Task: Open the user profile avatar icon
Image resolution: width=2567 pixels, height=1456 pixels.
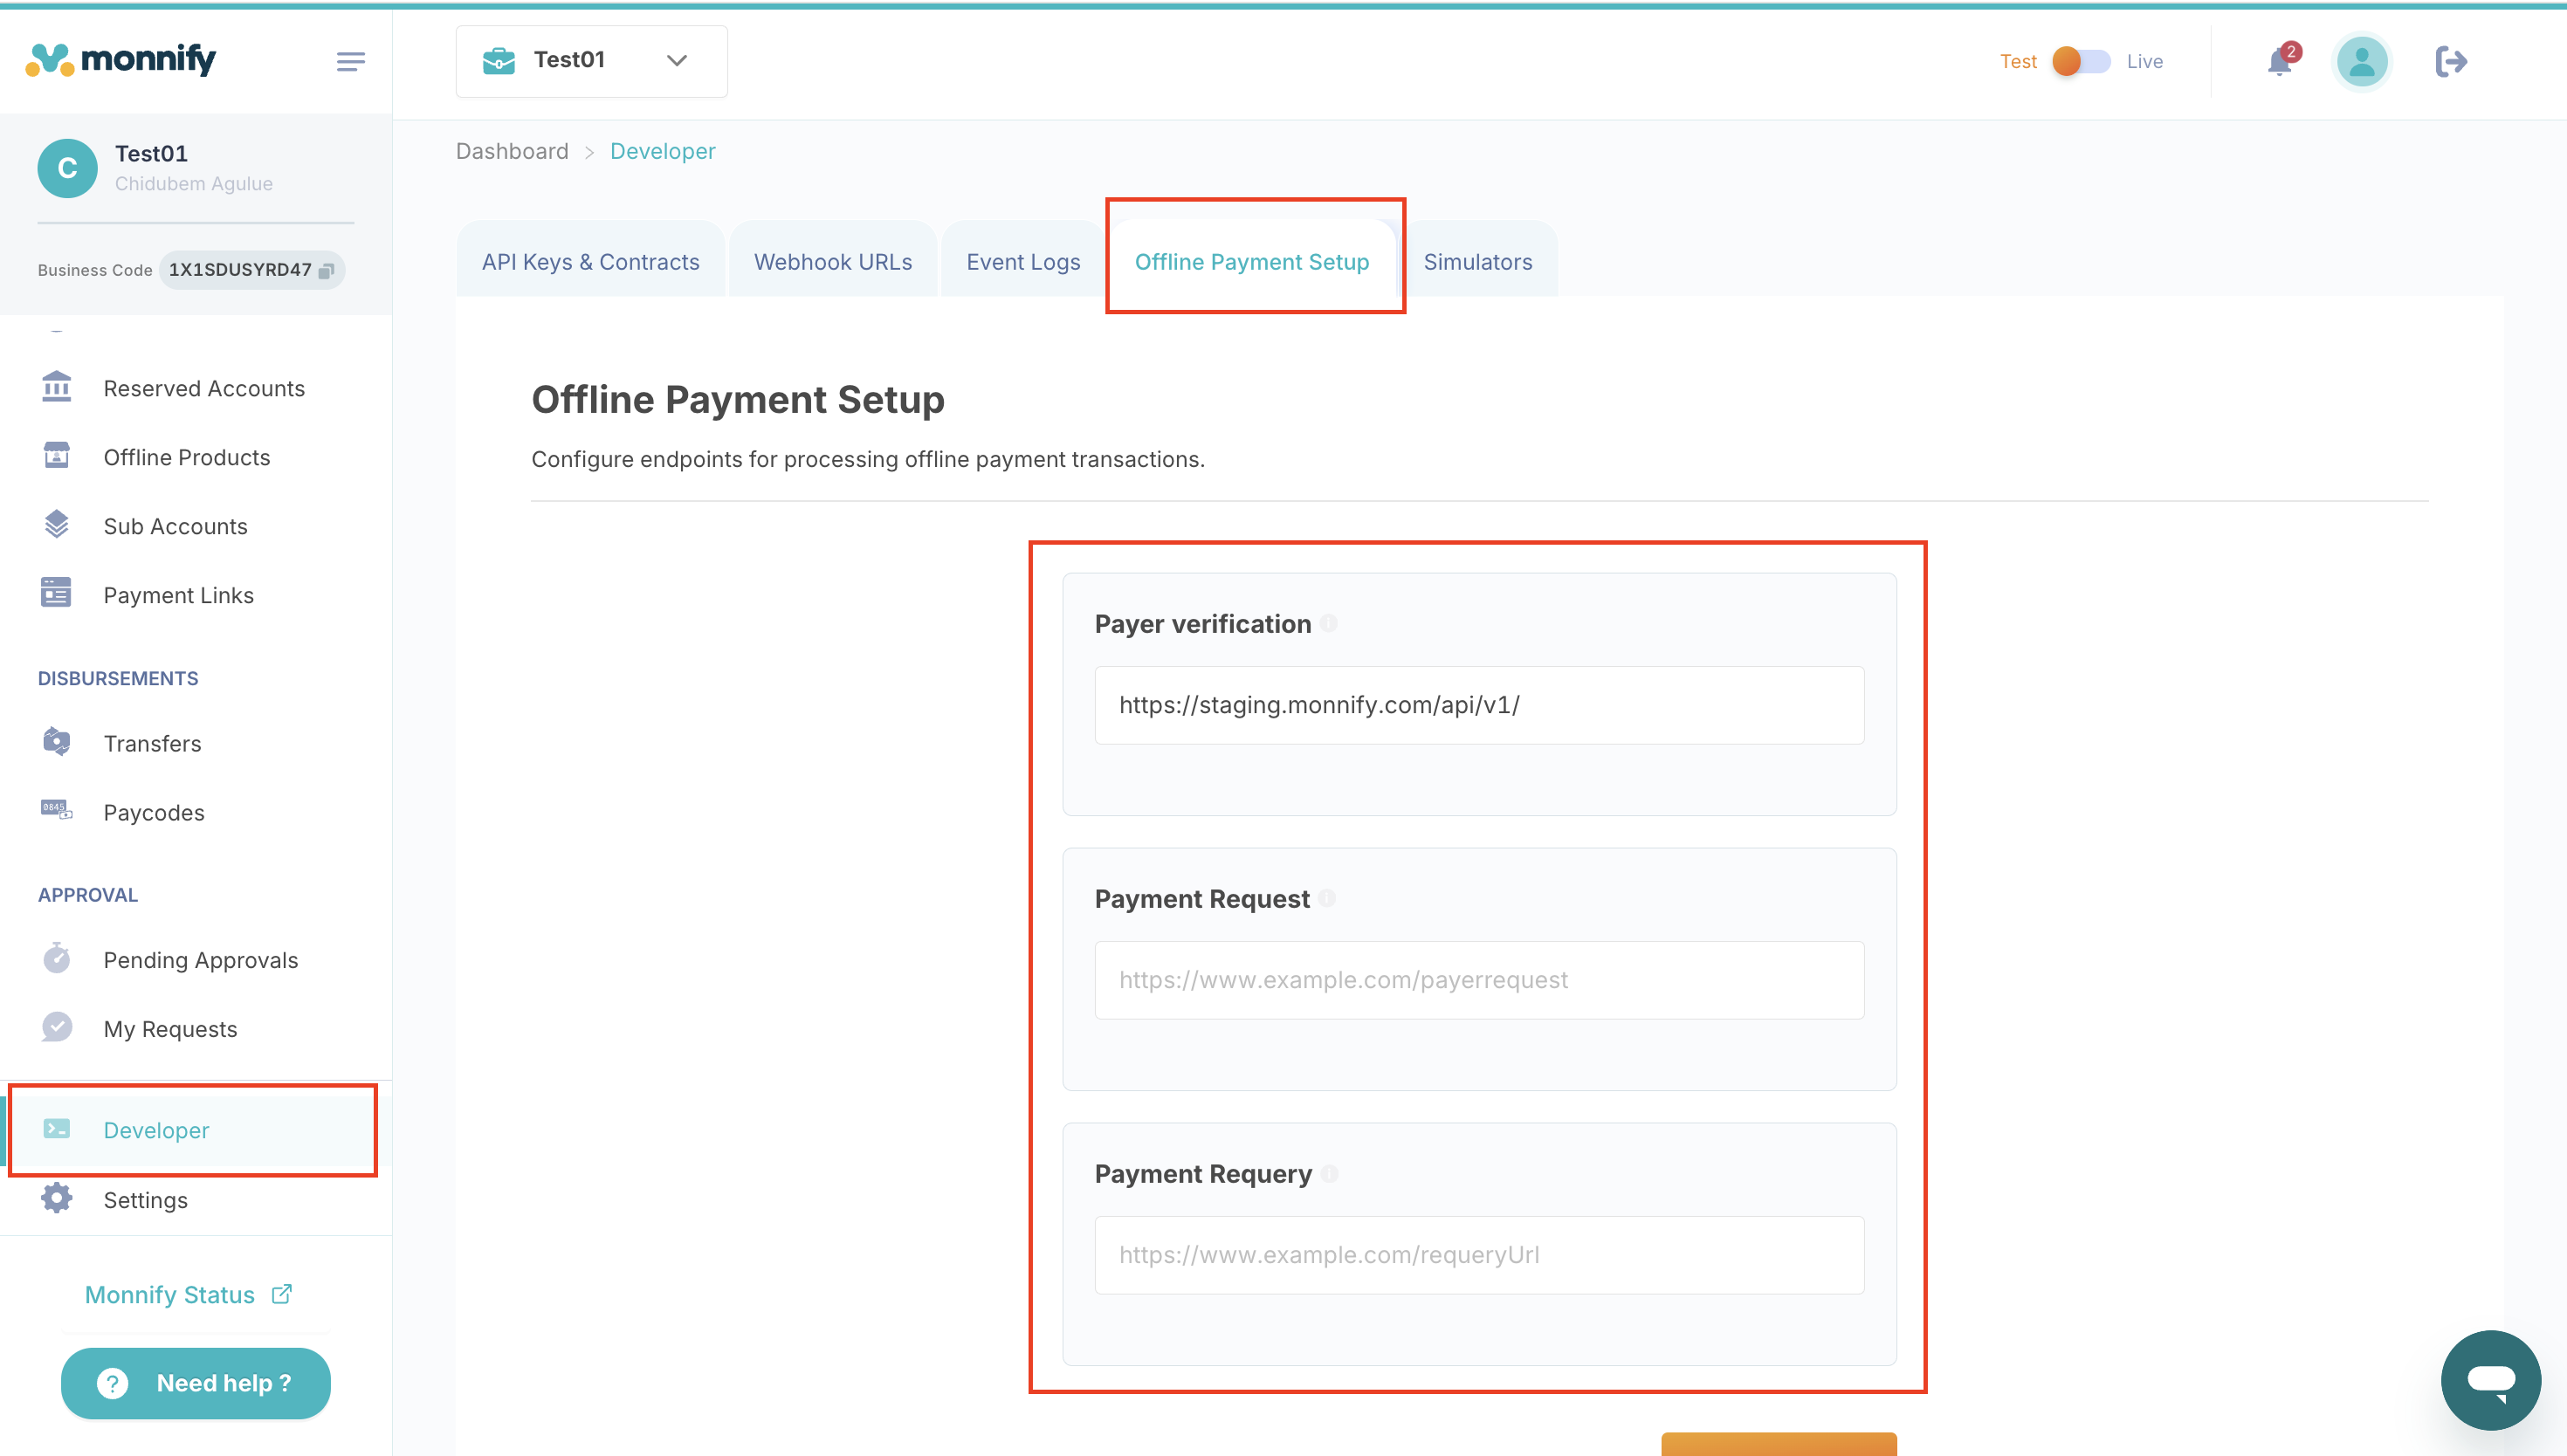Action: tap(2361, 62)
